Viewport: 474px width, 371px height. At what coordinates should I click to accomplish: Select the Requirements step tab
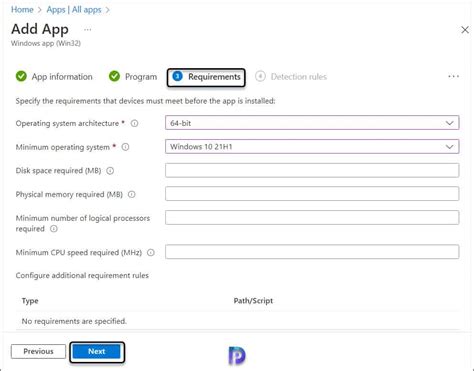pyautogui.click(x=206, y=77)
